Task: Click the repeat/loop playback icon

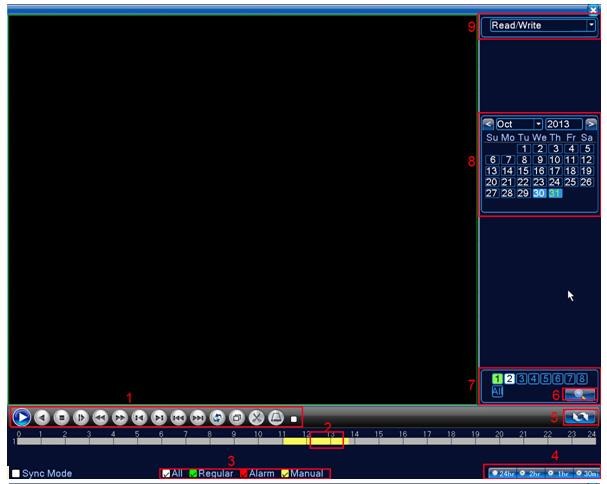Action: [216, 417]
